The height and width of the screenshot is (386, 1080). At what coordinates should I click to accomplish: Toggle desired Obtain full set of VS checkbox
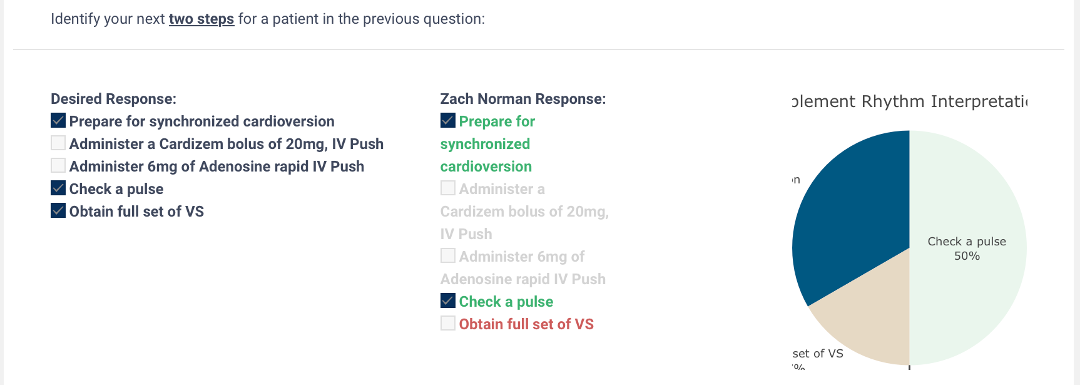[x=59, y=211]
